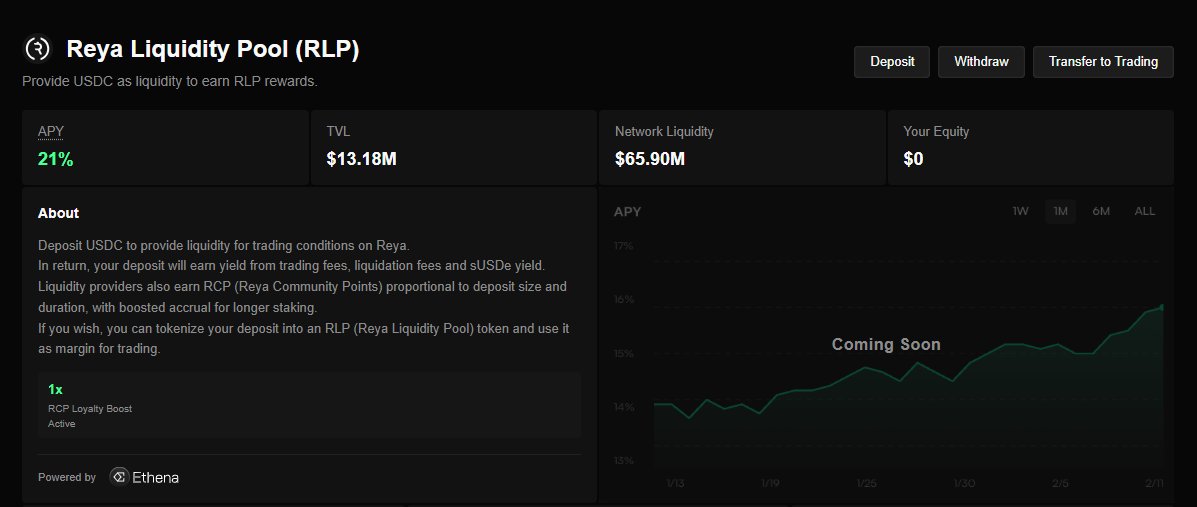The width and height of the screenshot is (1197, 507).
Task: Click the 21% APY value
Action: (56, 159)
